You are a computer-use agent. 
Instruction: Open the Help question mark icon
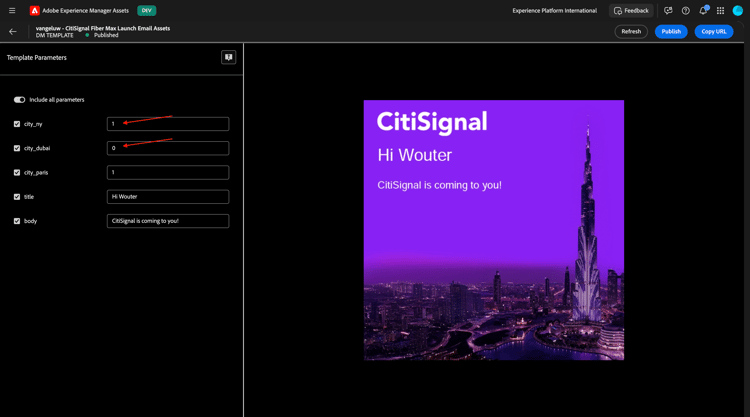(685, 11)
